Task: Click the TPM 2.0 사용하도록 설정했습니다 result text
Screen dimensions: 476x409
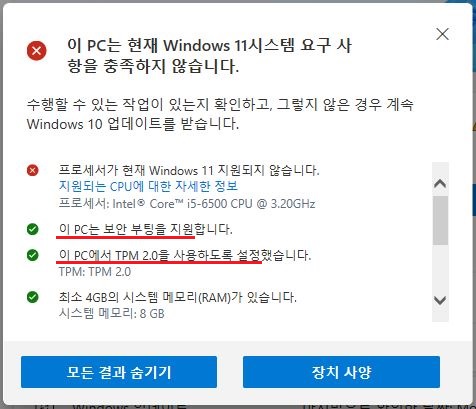Action: click(185, 255)
